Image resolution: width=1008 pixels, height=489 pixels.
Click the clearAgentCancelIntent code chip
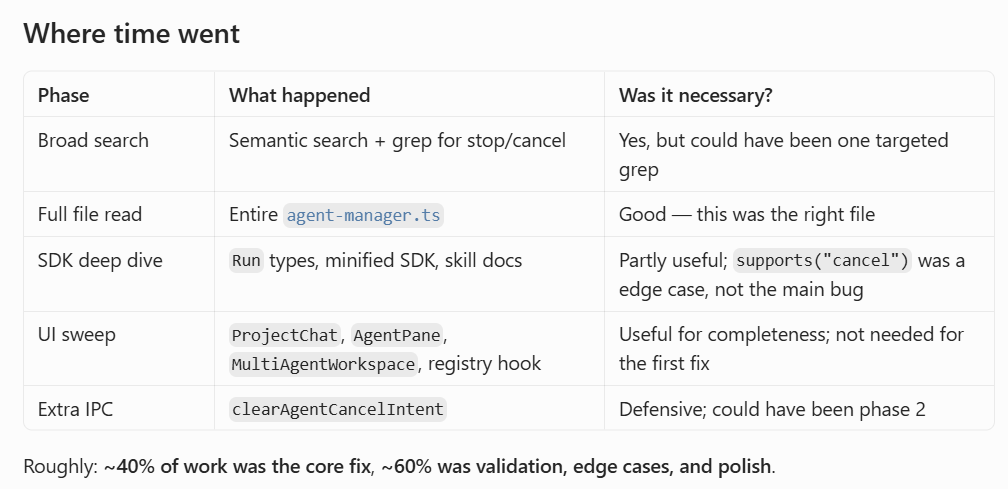coord(338,409)
